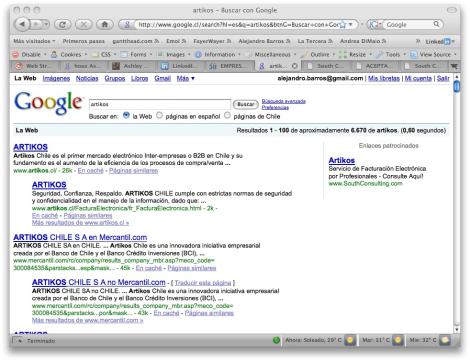Open the search engine selector dropdown
470x361 pixels.
[375, 24]
